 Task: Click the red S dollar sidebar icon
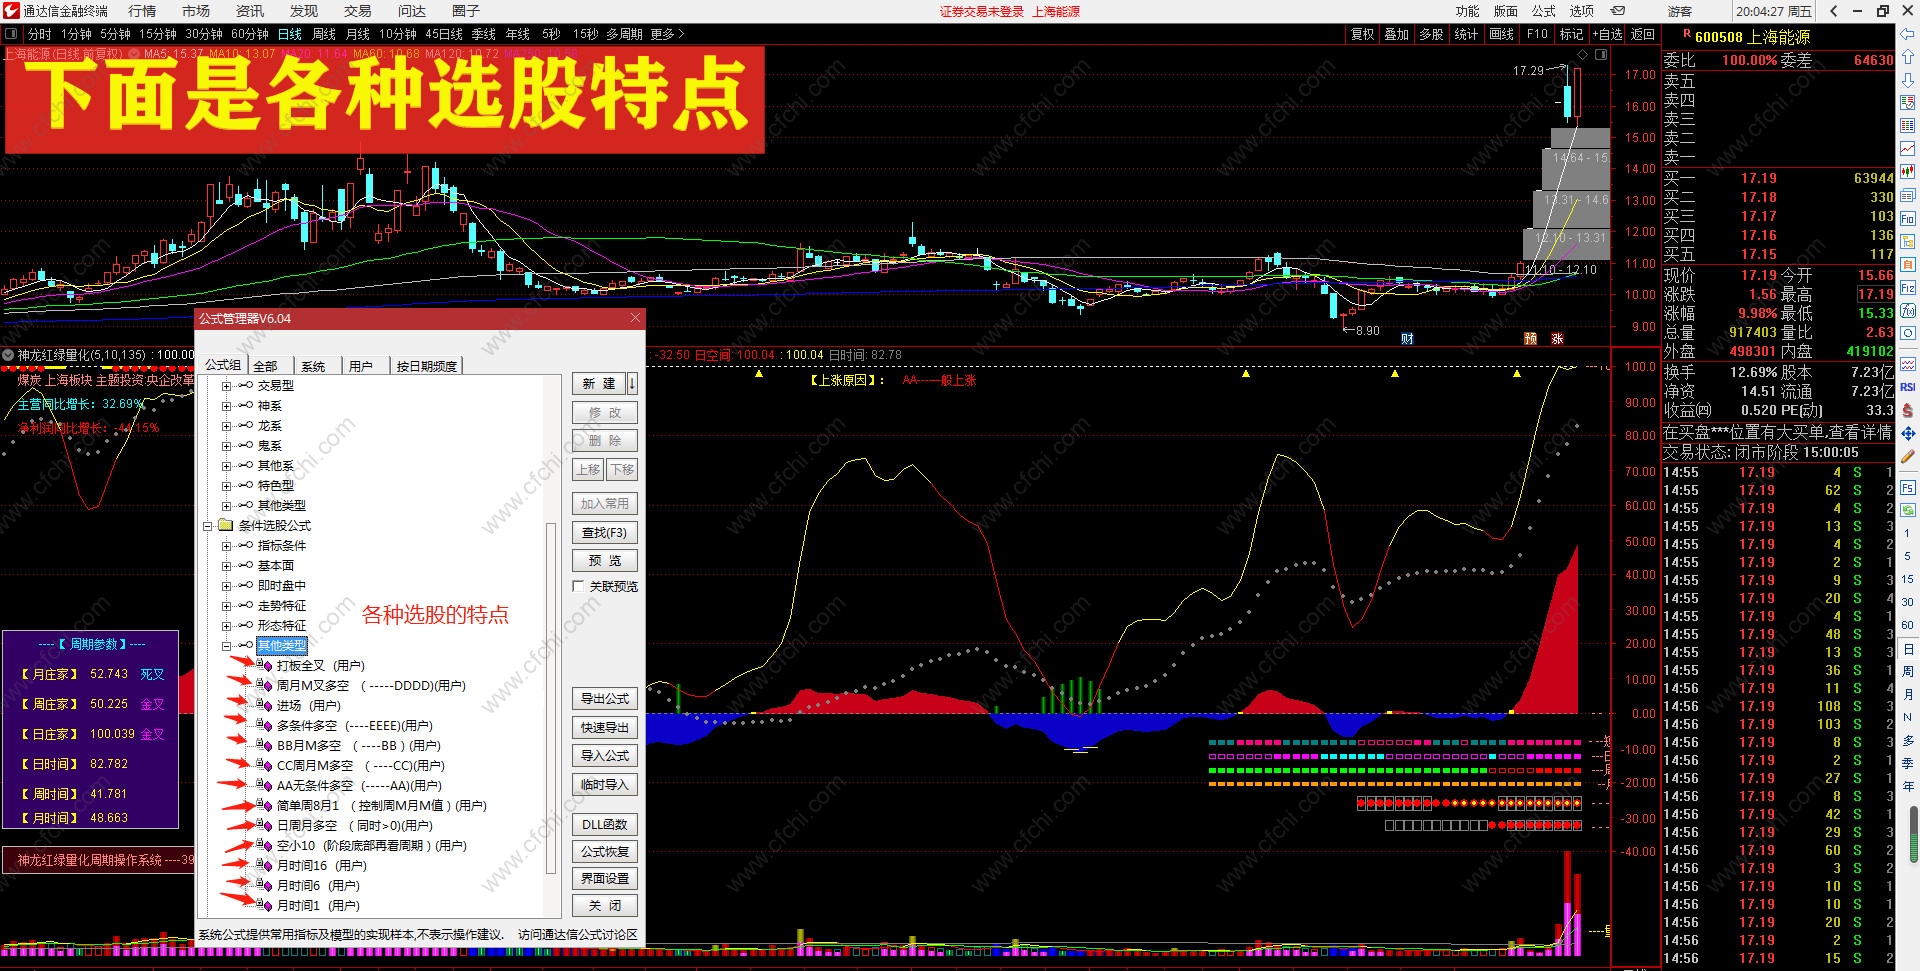point(1908,410)
